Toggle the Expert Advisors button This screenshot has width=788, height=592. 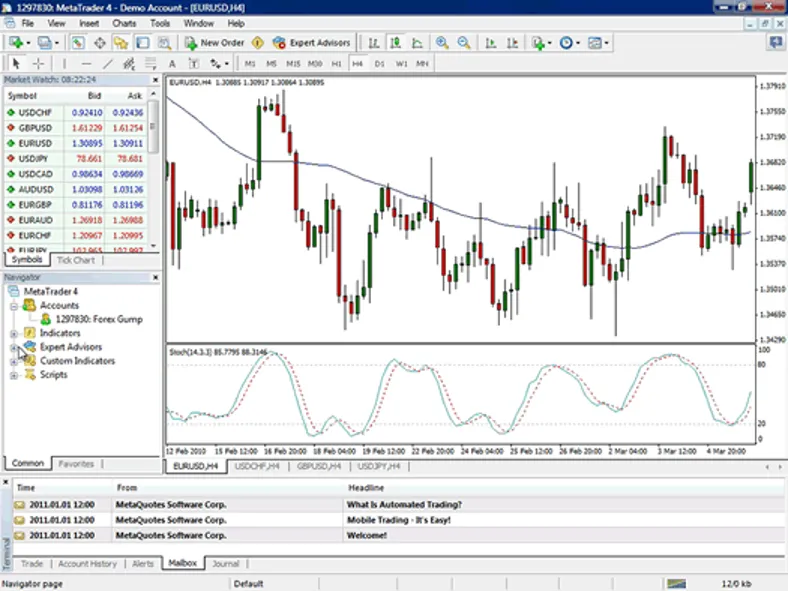click(x=312, y=43)
